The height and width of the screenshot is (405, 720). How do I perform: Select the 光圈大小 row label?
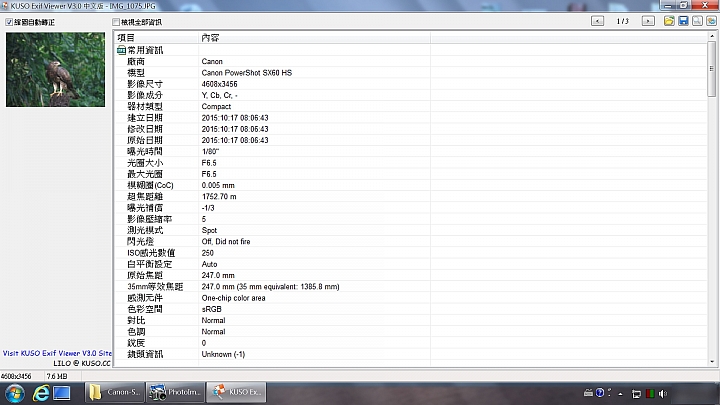click(x=145, y=163)
